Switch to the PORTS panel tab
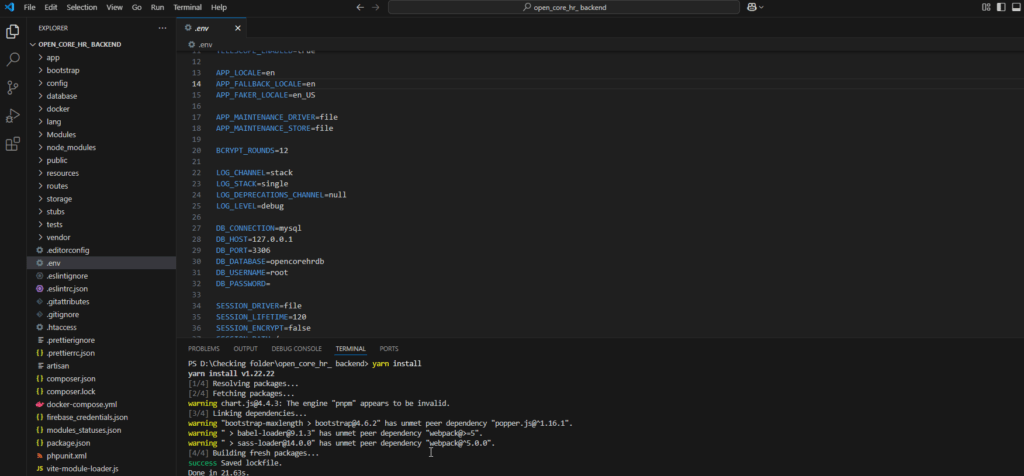1024x476 pixels. (389, 349)
